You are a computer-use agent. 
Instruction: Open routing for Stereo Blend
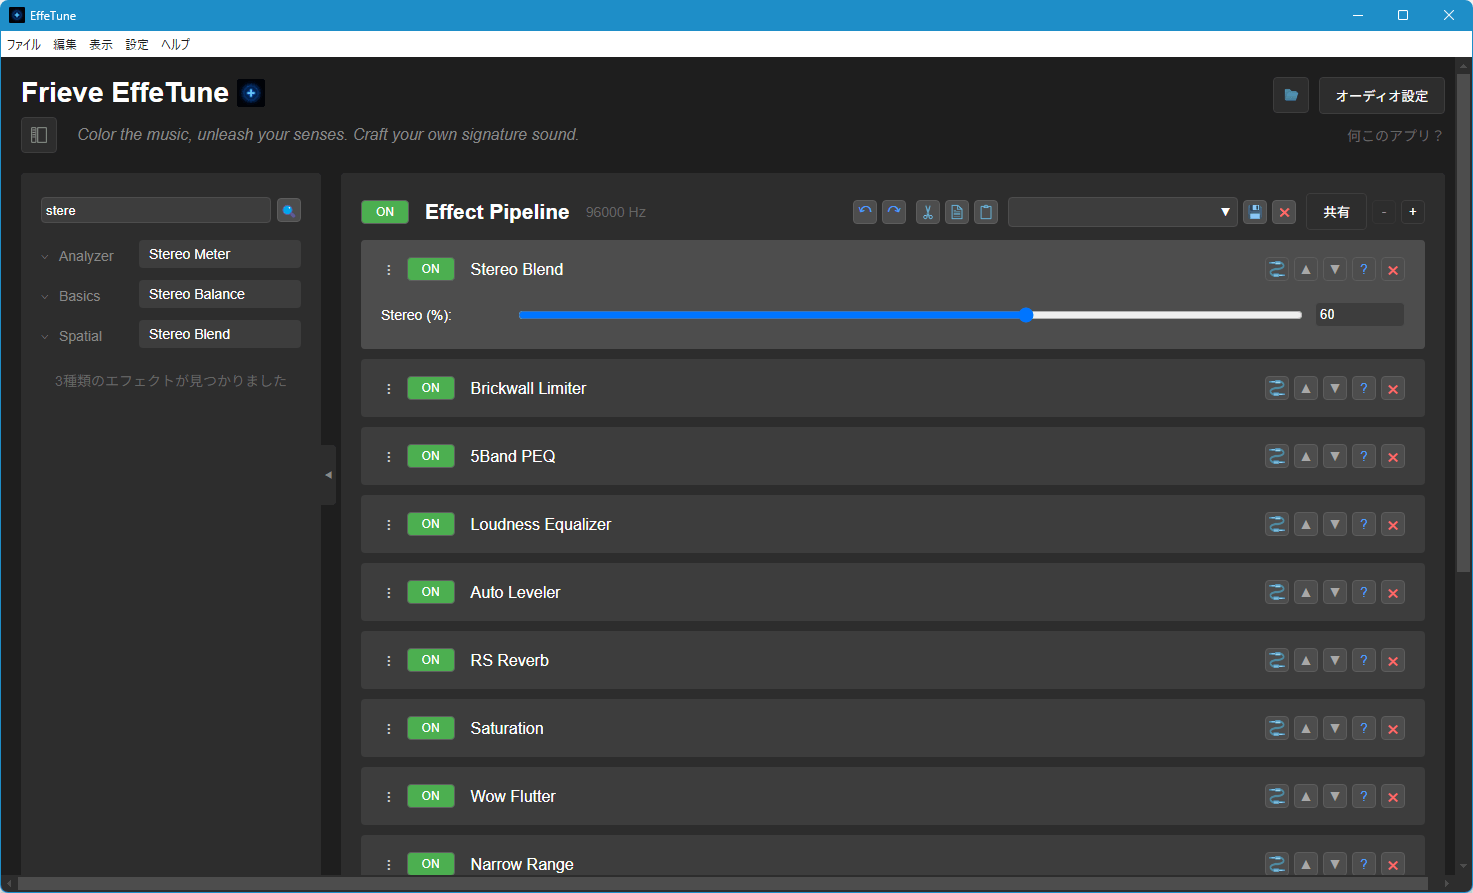pos(1277,269)
